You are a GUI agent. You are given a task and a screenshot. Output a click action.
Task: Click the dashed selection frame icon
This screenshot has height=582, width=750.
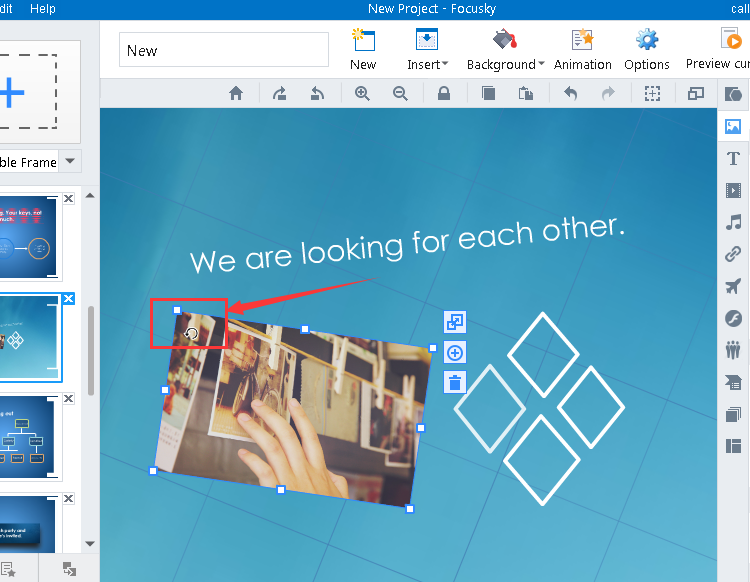point(652,93)
